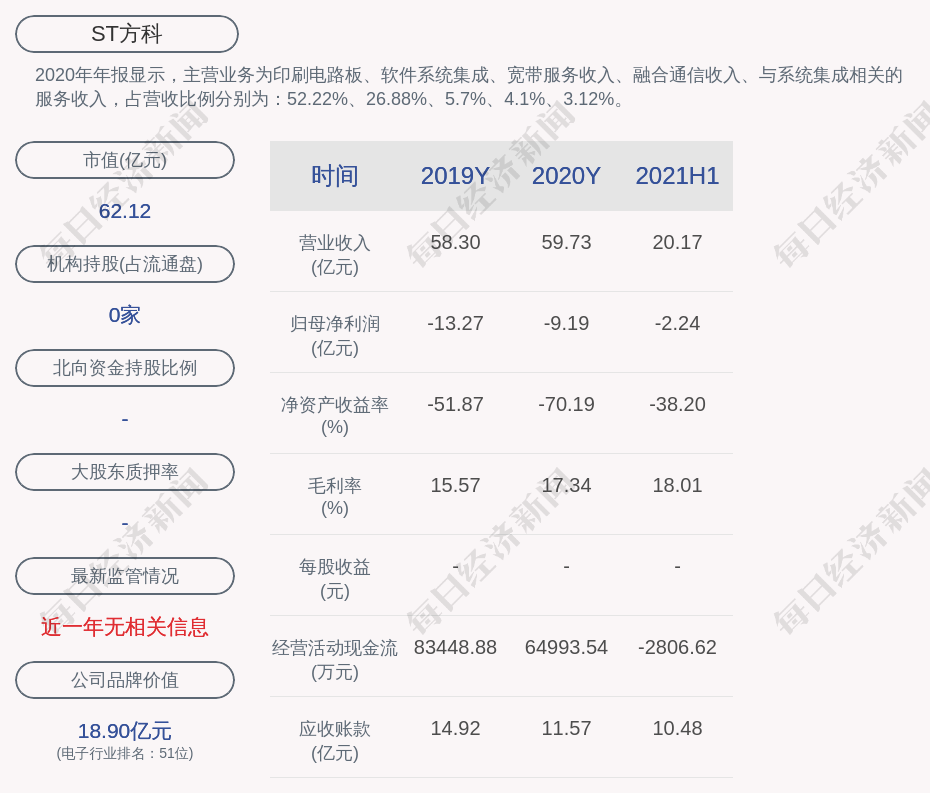Click cash flow value 64993.54
The width and height of the screenshot is (930, 793).
[x=566, y=648]
